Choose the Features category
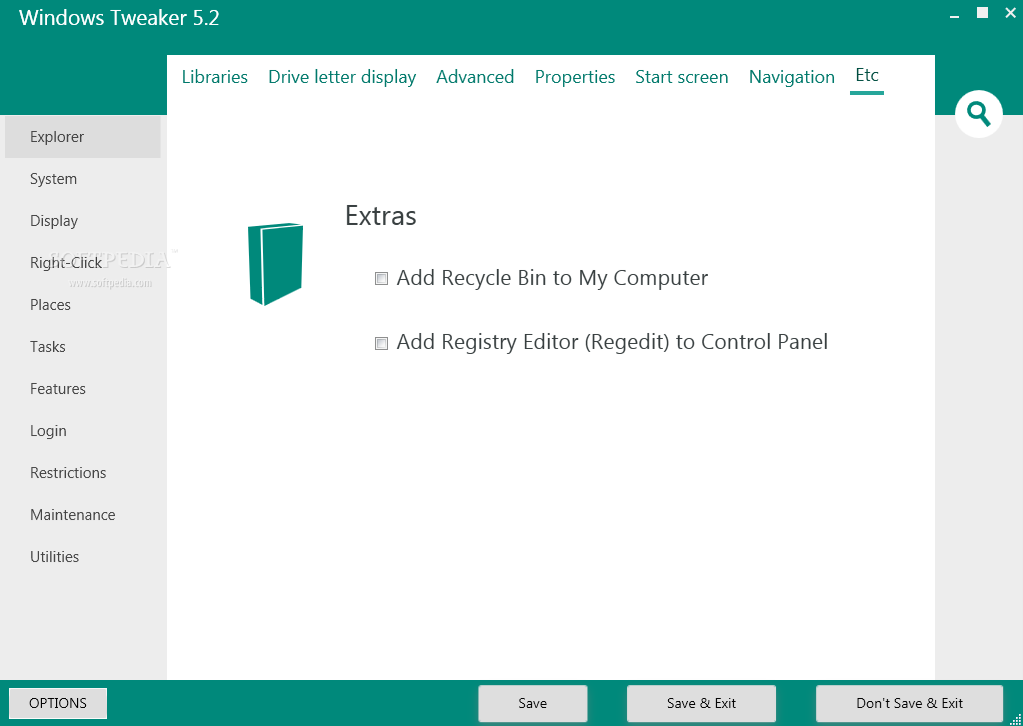 [57, 389]
